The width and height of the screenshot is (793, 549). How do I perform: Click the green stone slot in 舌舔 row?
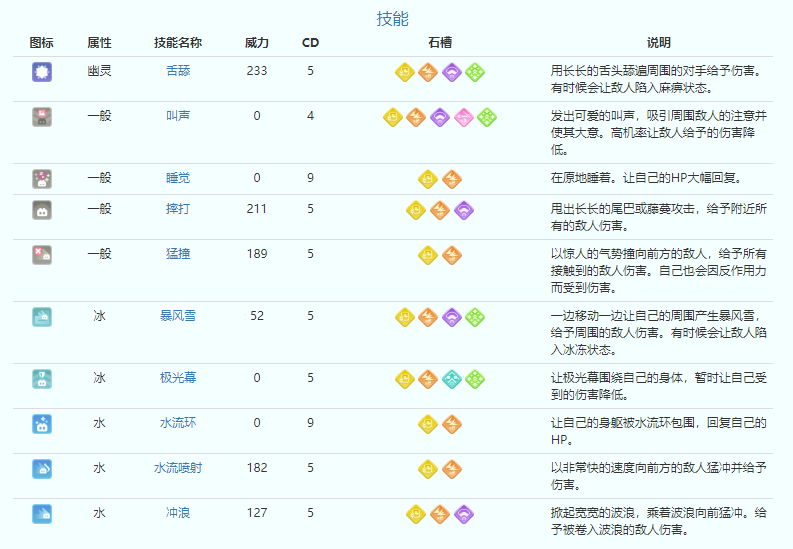pos(475,72)
